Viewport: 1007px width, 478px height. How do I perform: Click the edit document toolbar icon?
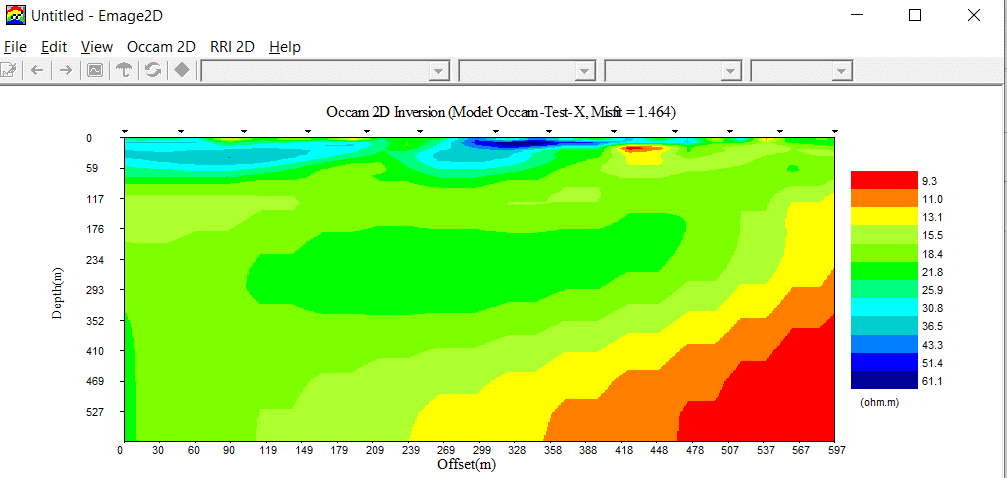click(8, 70)
